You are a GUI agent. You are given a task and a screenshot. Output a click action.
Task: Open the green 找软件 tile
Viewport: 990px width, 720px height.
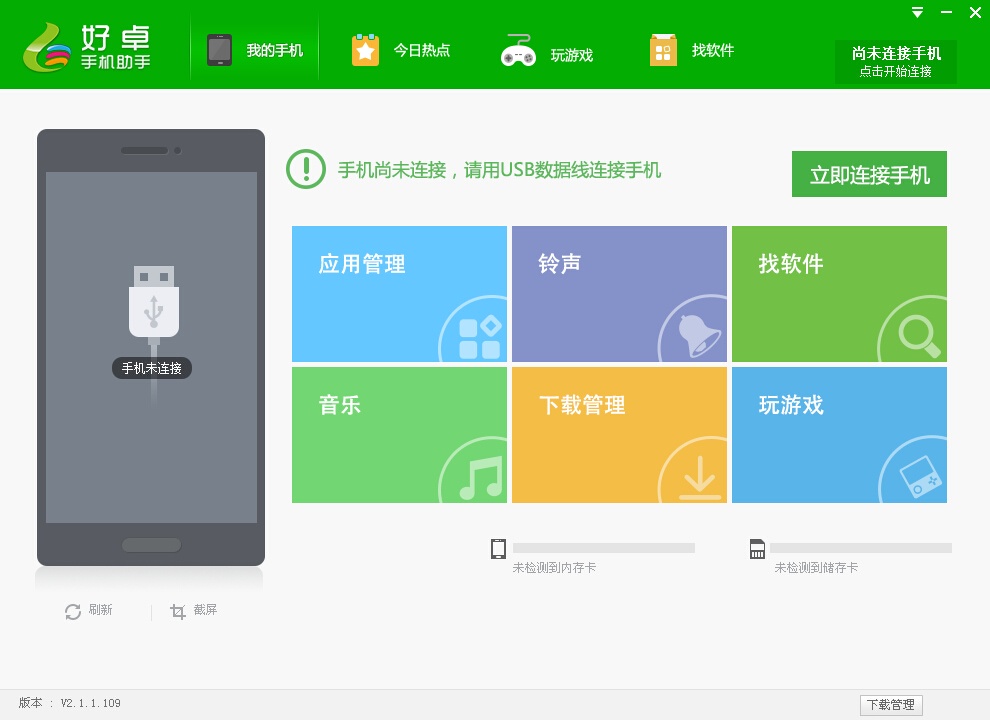coord(839,294)
